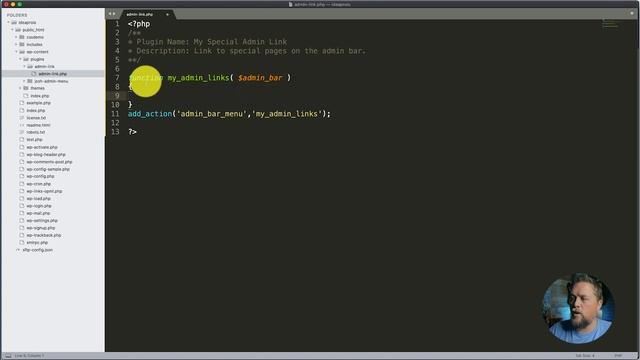640x360 pixels.
Task: Click the closing ?> tag on line 13
Action: pyautogui.click(x=132, y=132)
